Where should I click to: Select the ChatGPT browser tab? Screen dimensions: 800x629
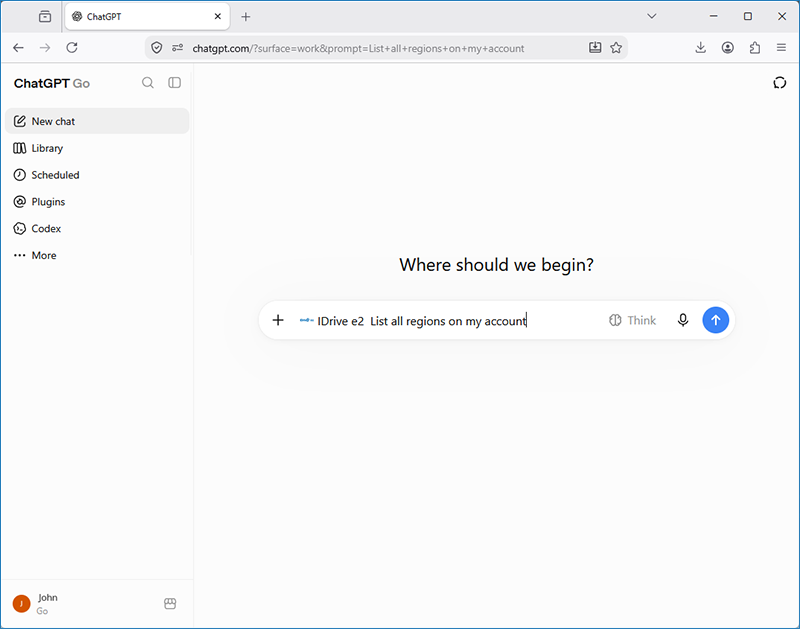[x=147, y=17]
